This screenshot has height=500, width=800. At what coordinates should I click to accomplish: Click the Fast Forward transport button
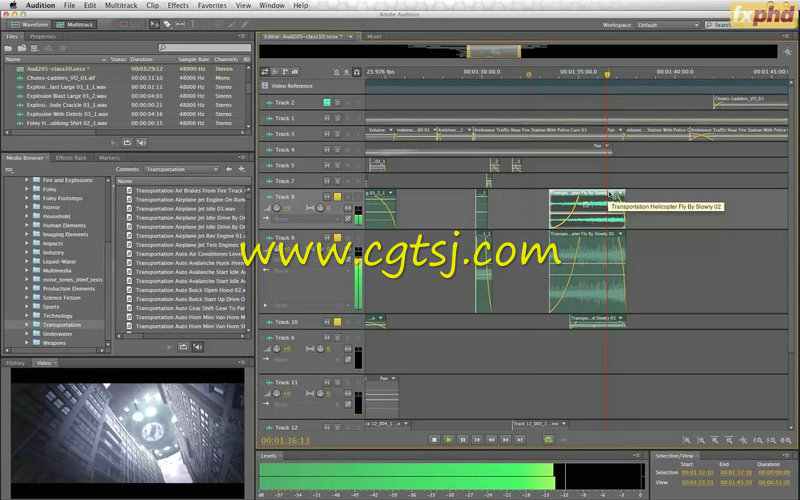(x=506, y=440)
